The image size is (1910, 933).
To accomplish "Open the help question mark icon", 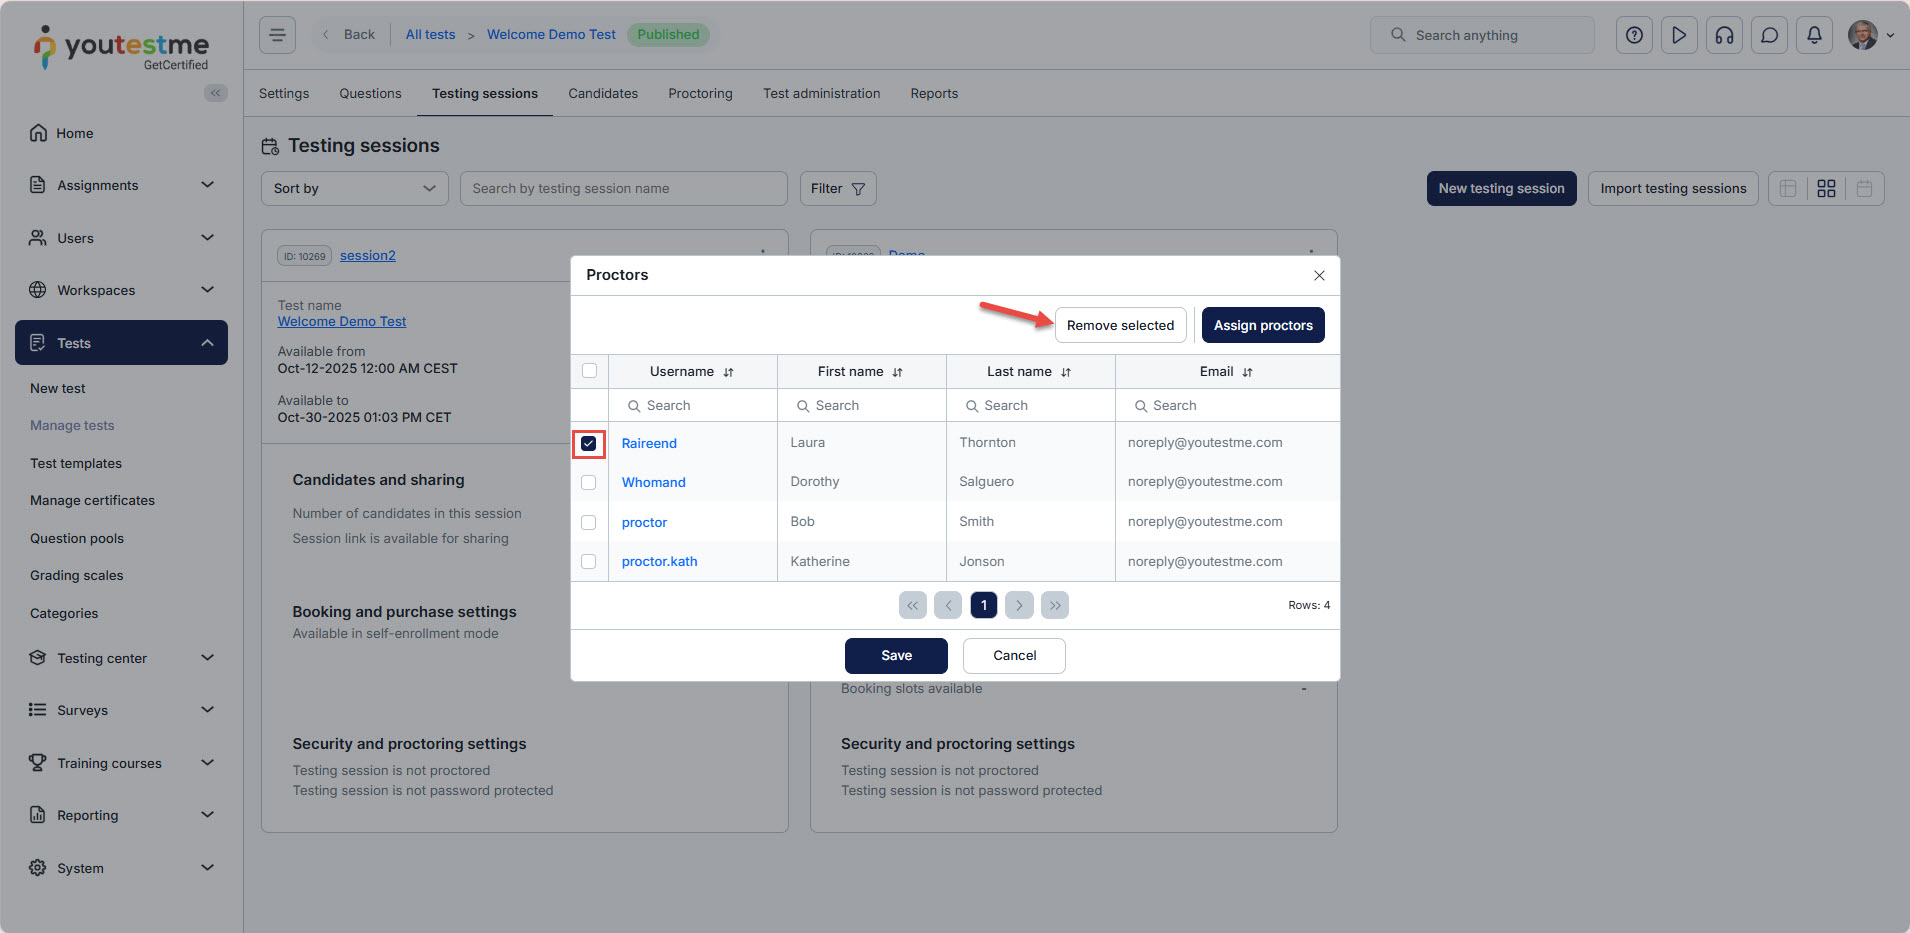I will (1634, 35).
